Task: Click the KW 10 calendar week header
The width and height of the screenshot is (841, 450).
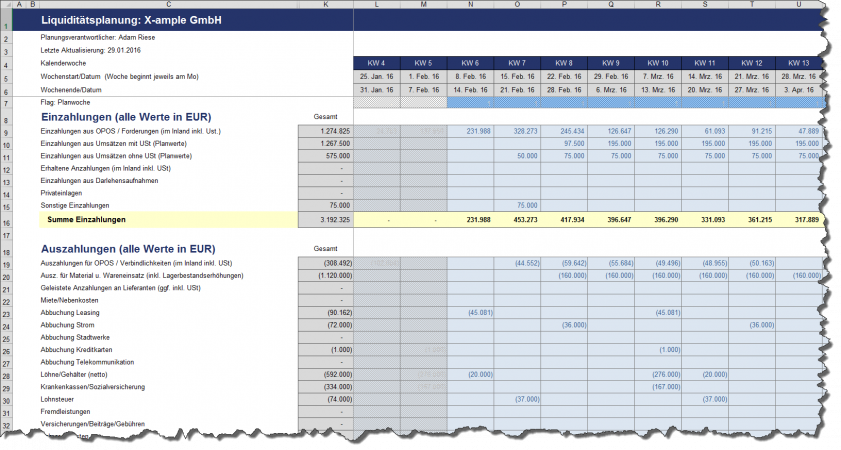Action: pyautogui.click(x=658, y=63)
